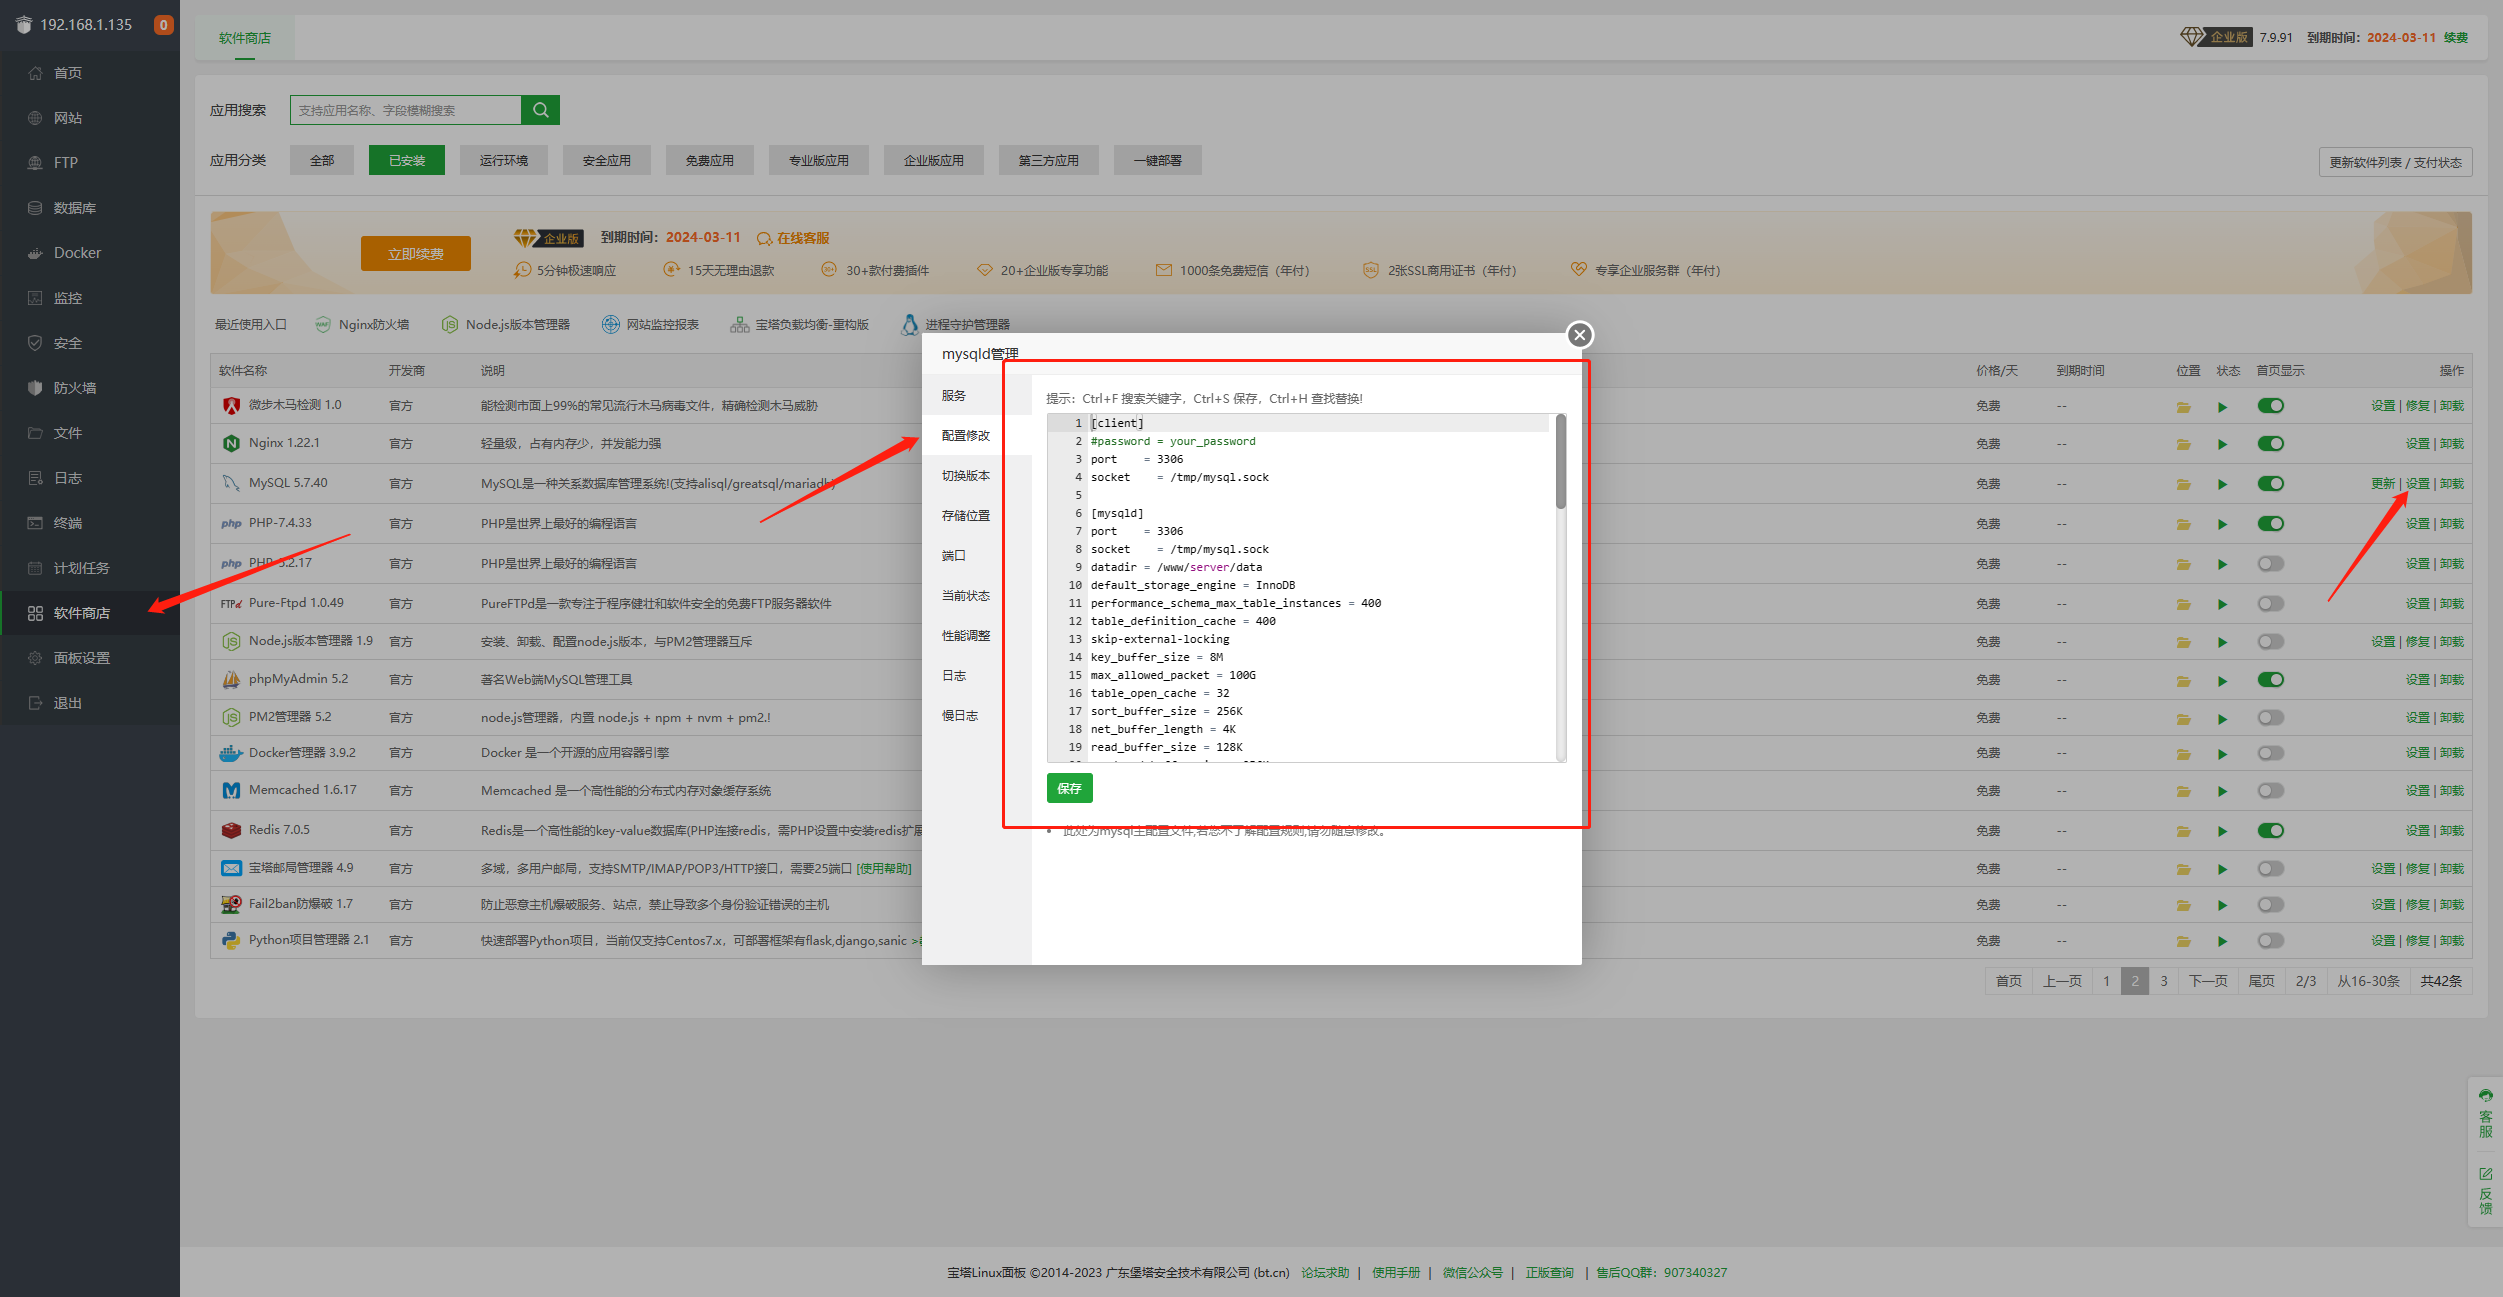
Task: Switch to 服务 tab in mysqld dialog
Action: [976, 396]
